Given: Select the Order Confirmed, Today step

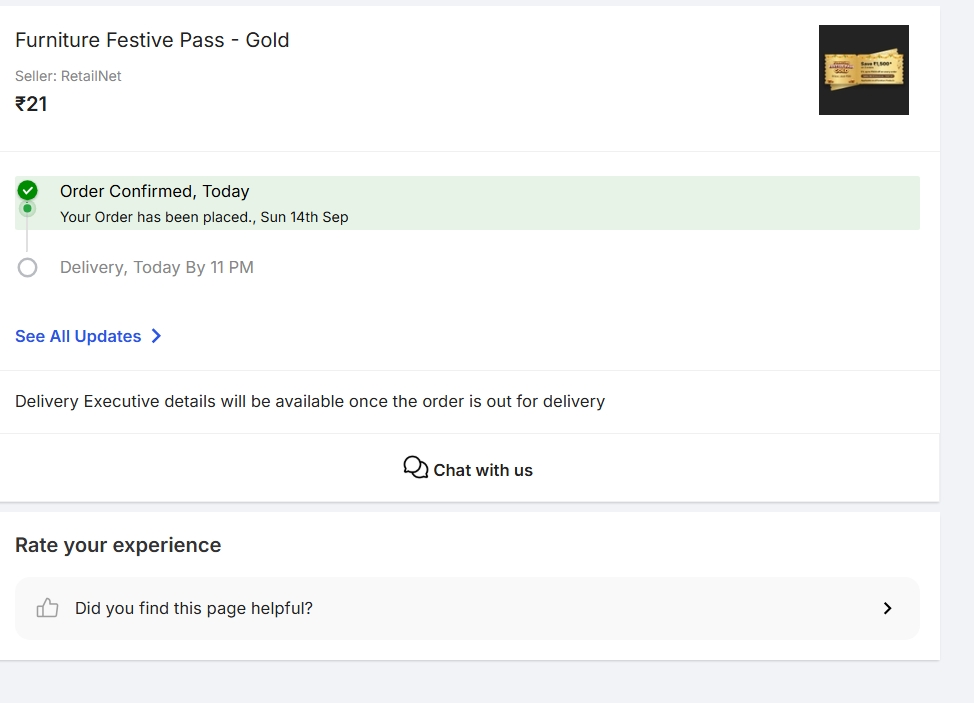Looking at the screenshot, I should tap(155, 191).
